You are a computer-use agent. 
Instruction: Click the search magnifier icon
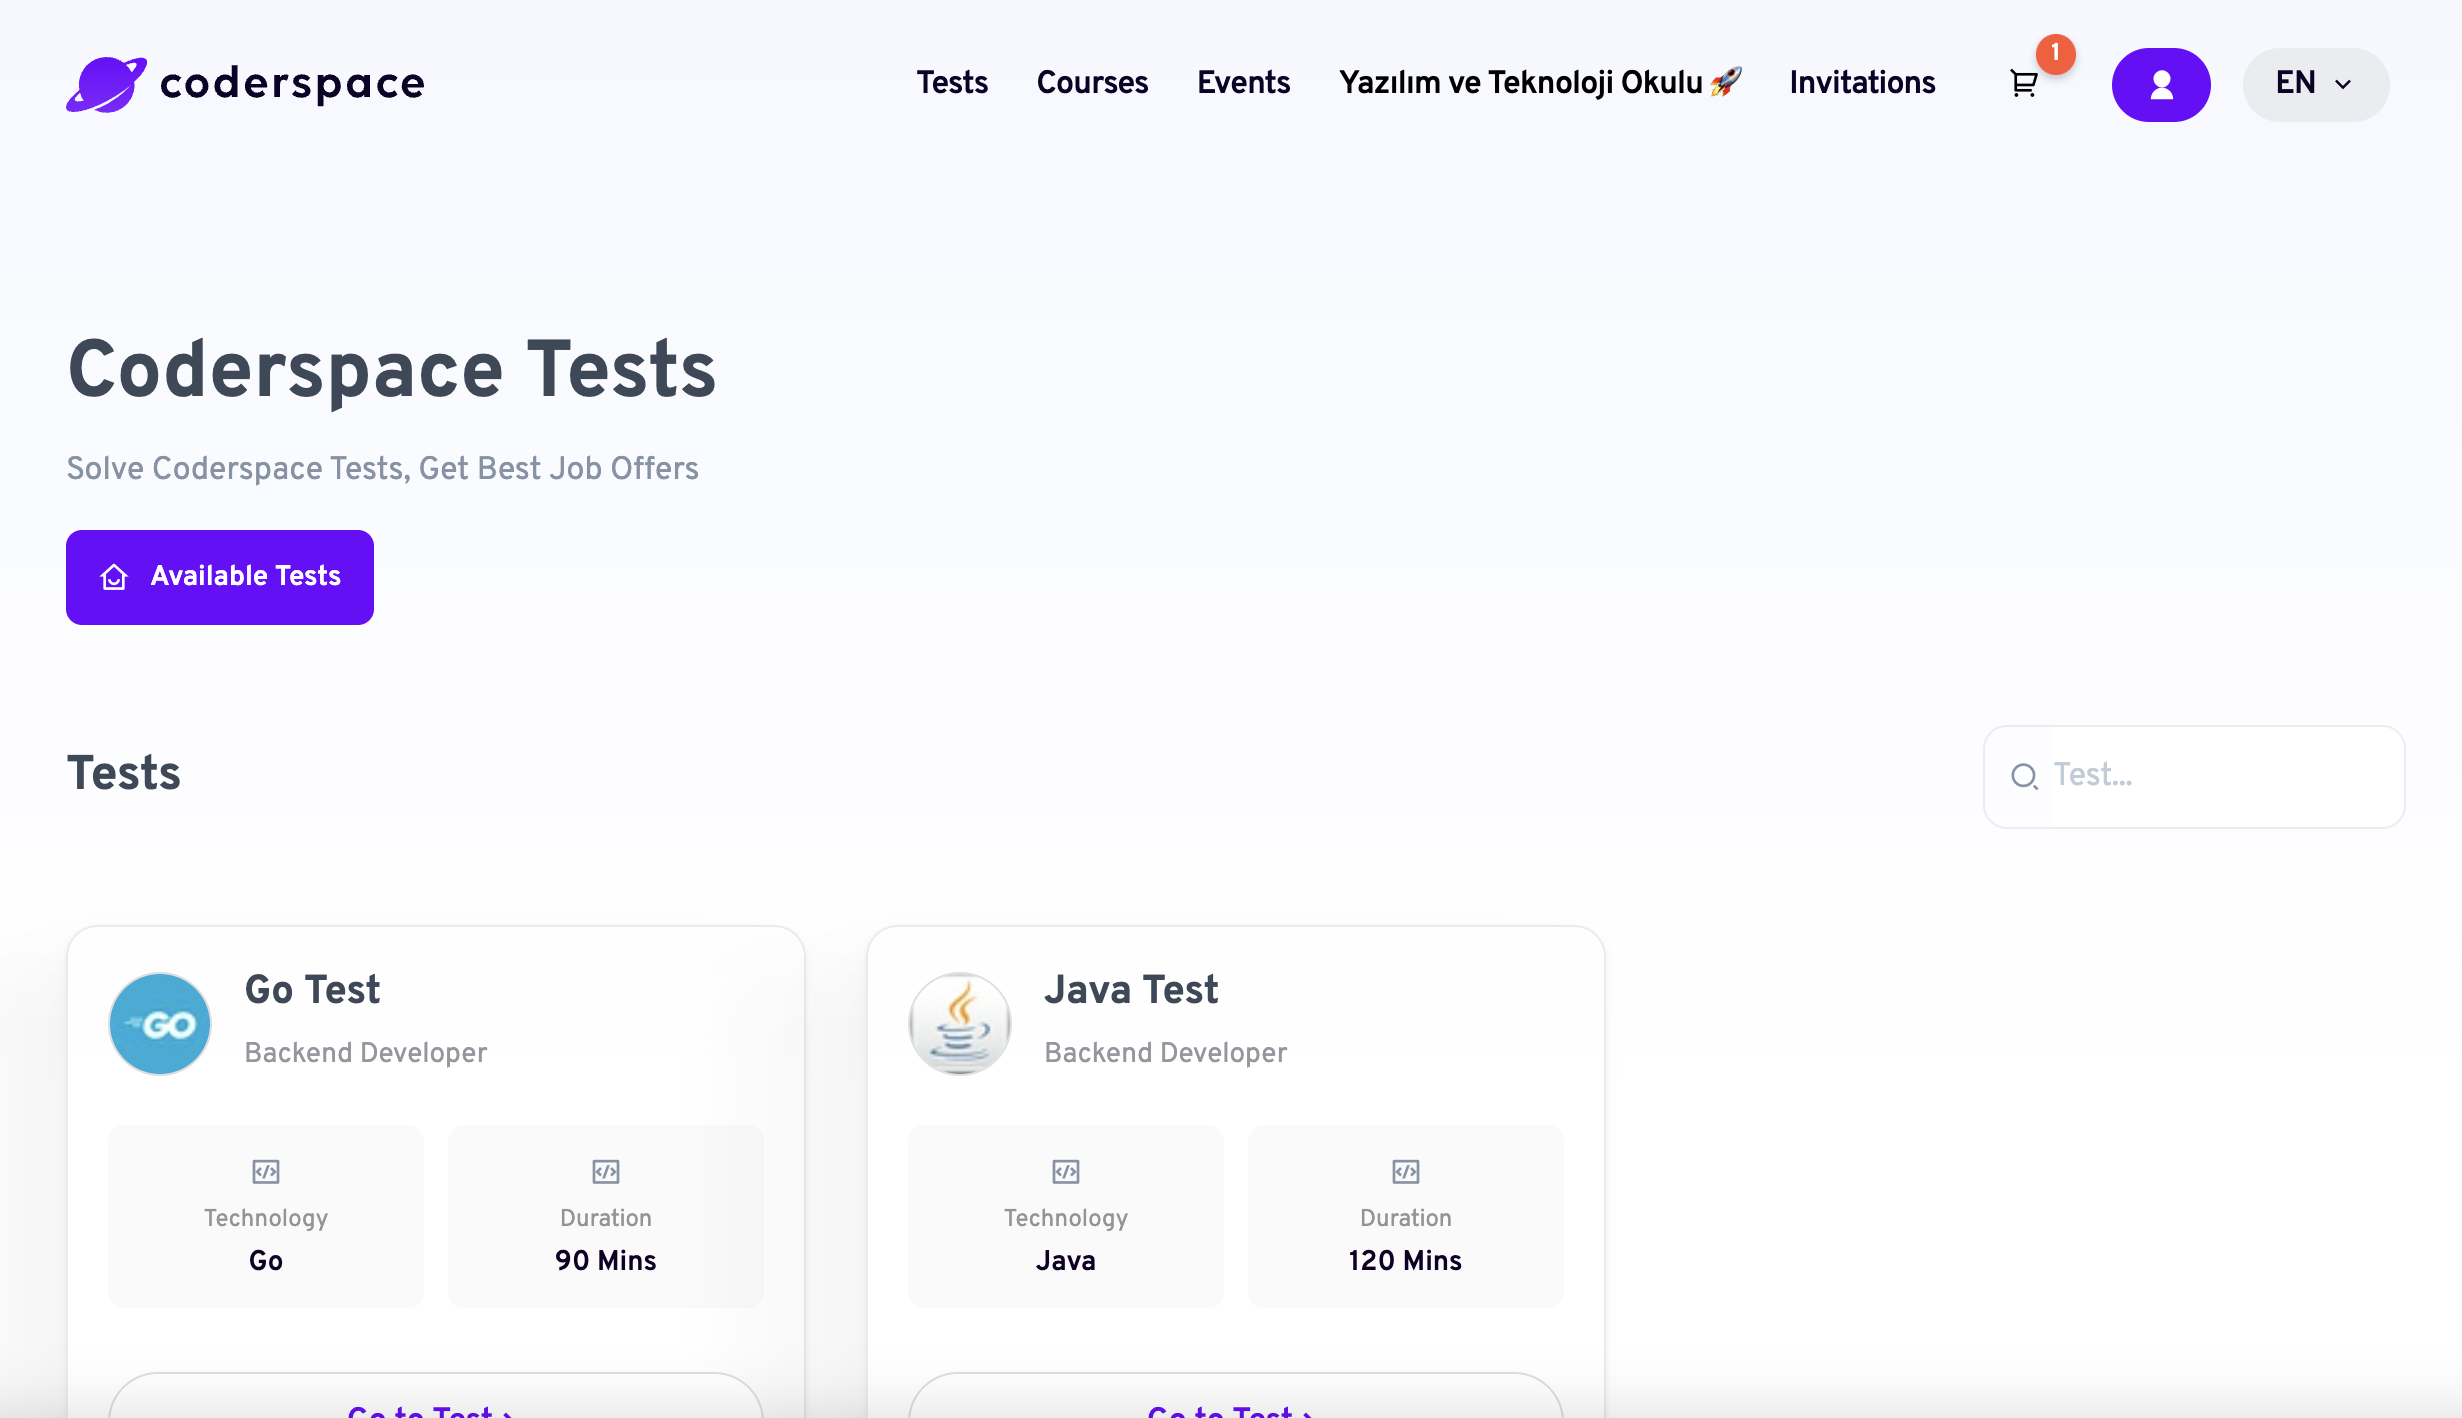coord(2024,776)
